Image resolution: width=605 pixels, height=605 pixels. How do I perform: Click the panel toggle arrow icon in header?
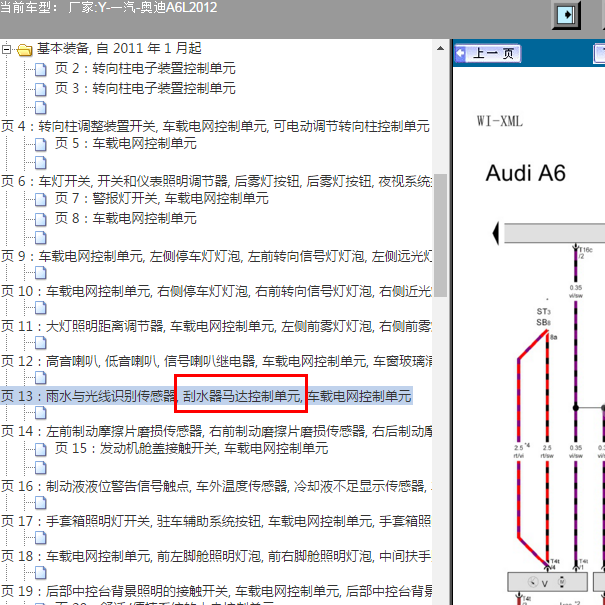tap(566, 15)
